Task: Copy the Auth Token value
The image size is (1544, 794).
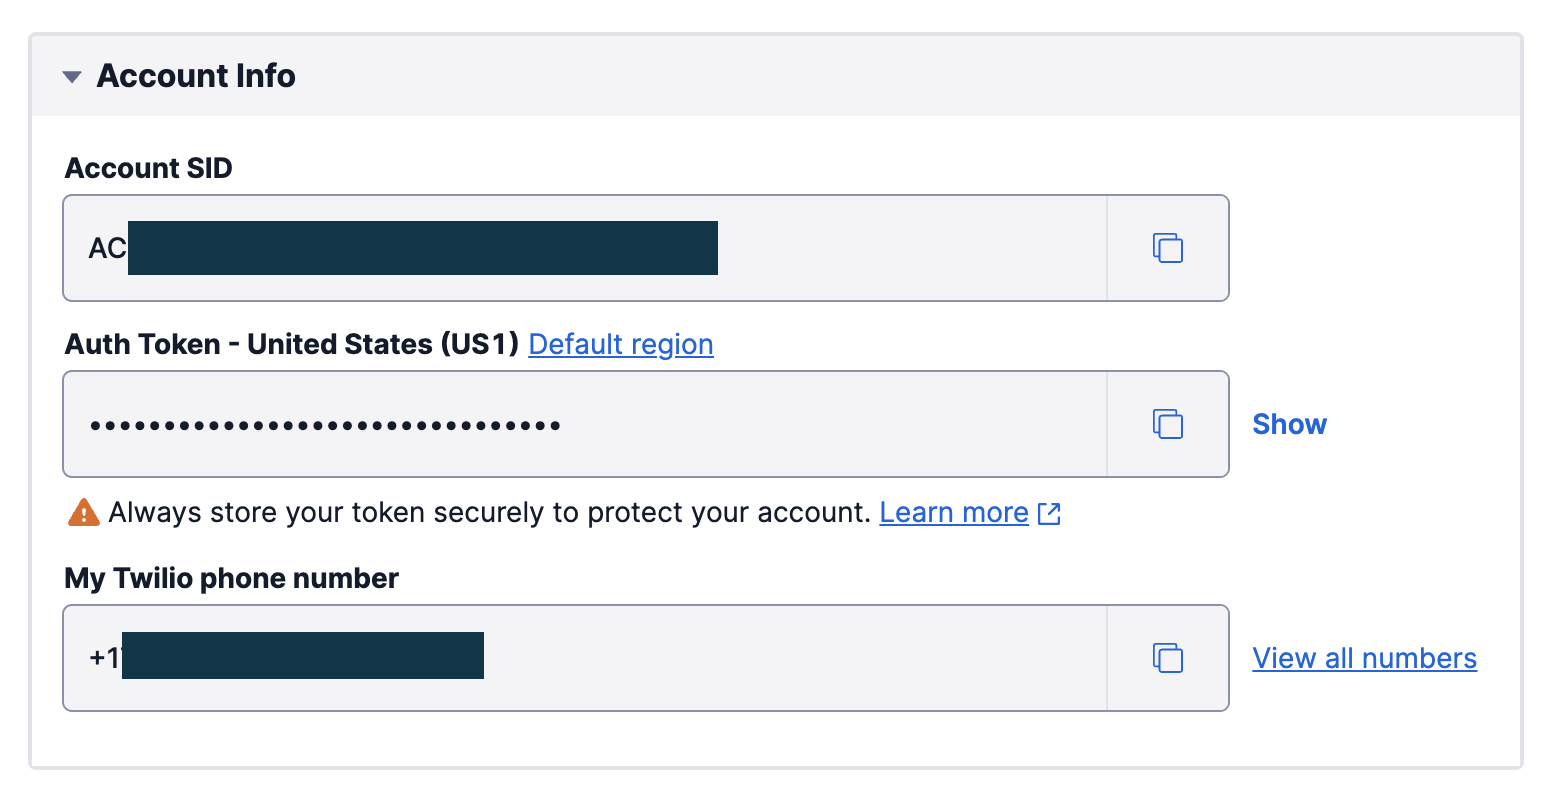Action: [1167, 424]
